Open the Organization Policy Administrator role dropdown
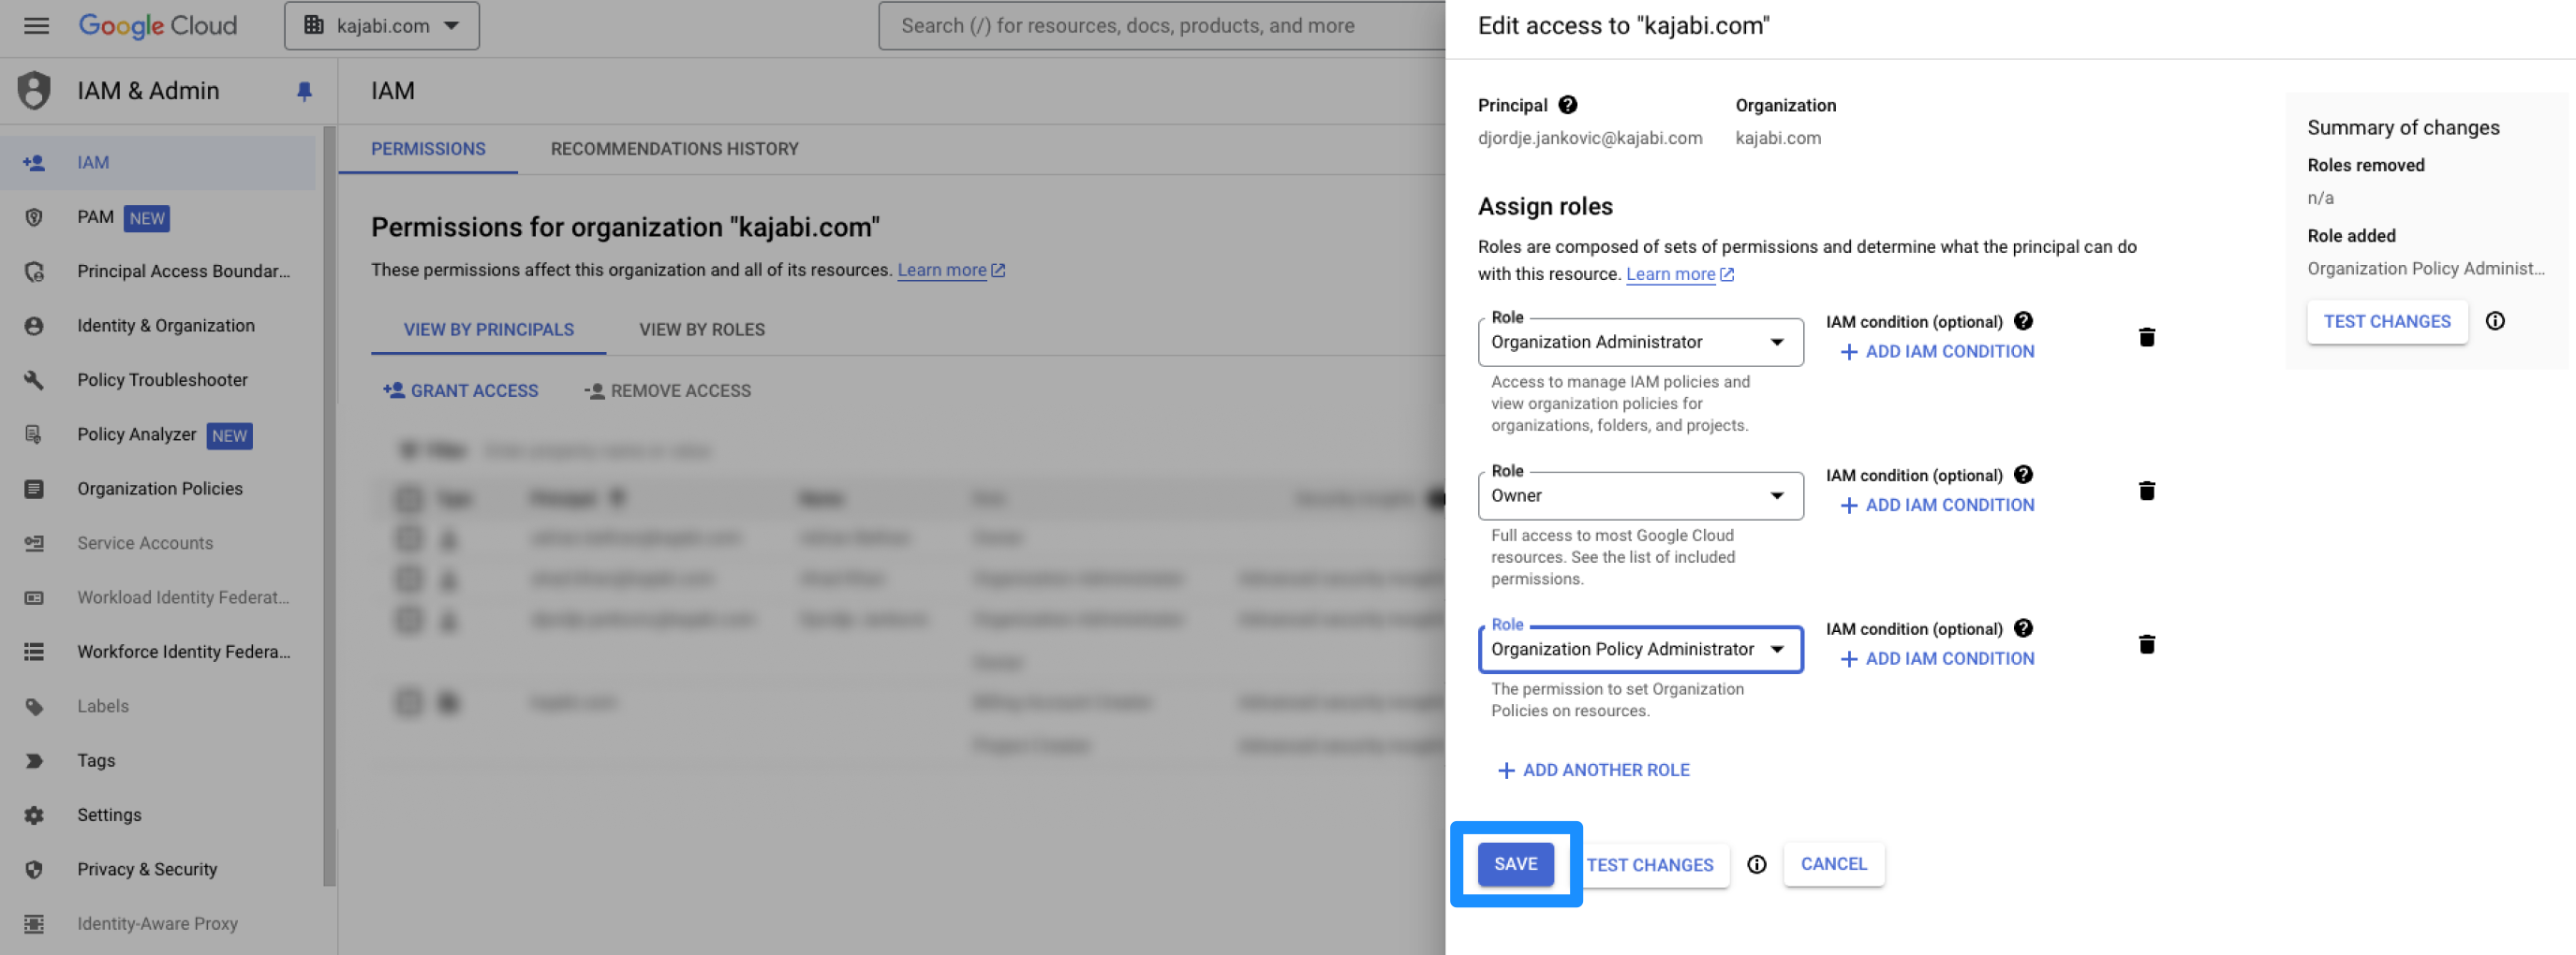 click(1640, 650)
